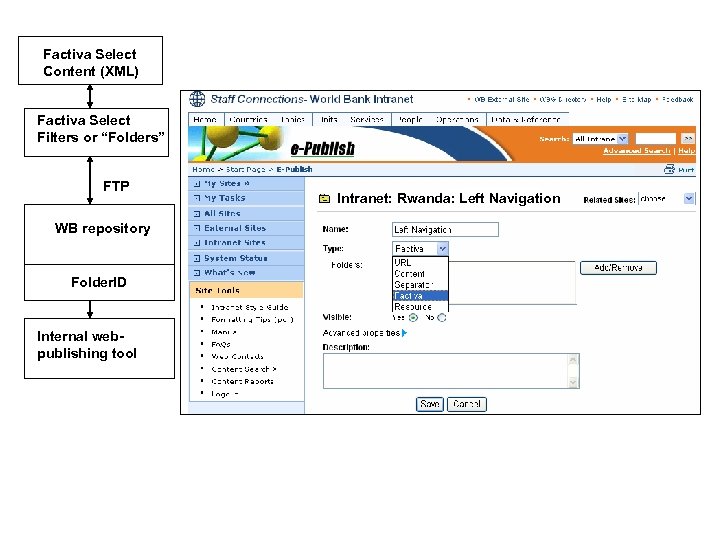The image size is (720, 540).
Task: Choose URL in the Type dropdown list
Action: coord(420,262)
